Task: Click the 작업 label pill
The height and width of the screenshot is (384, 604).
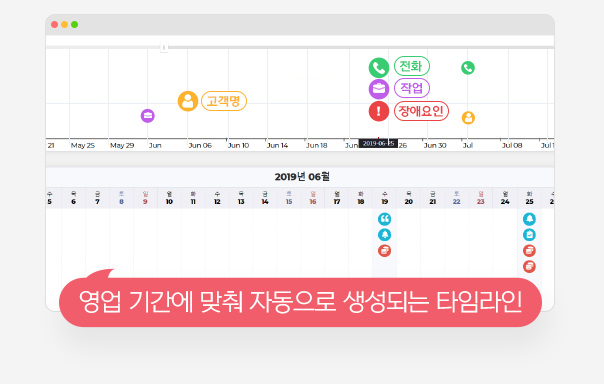Action: [x=411, y=88]
